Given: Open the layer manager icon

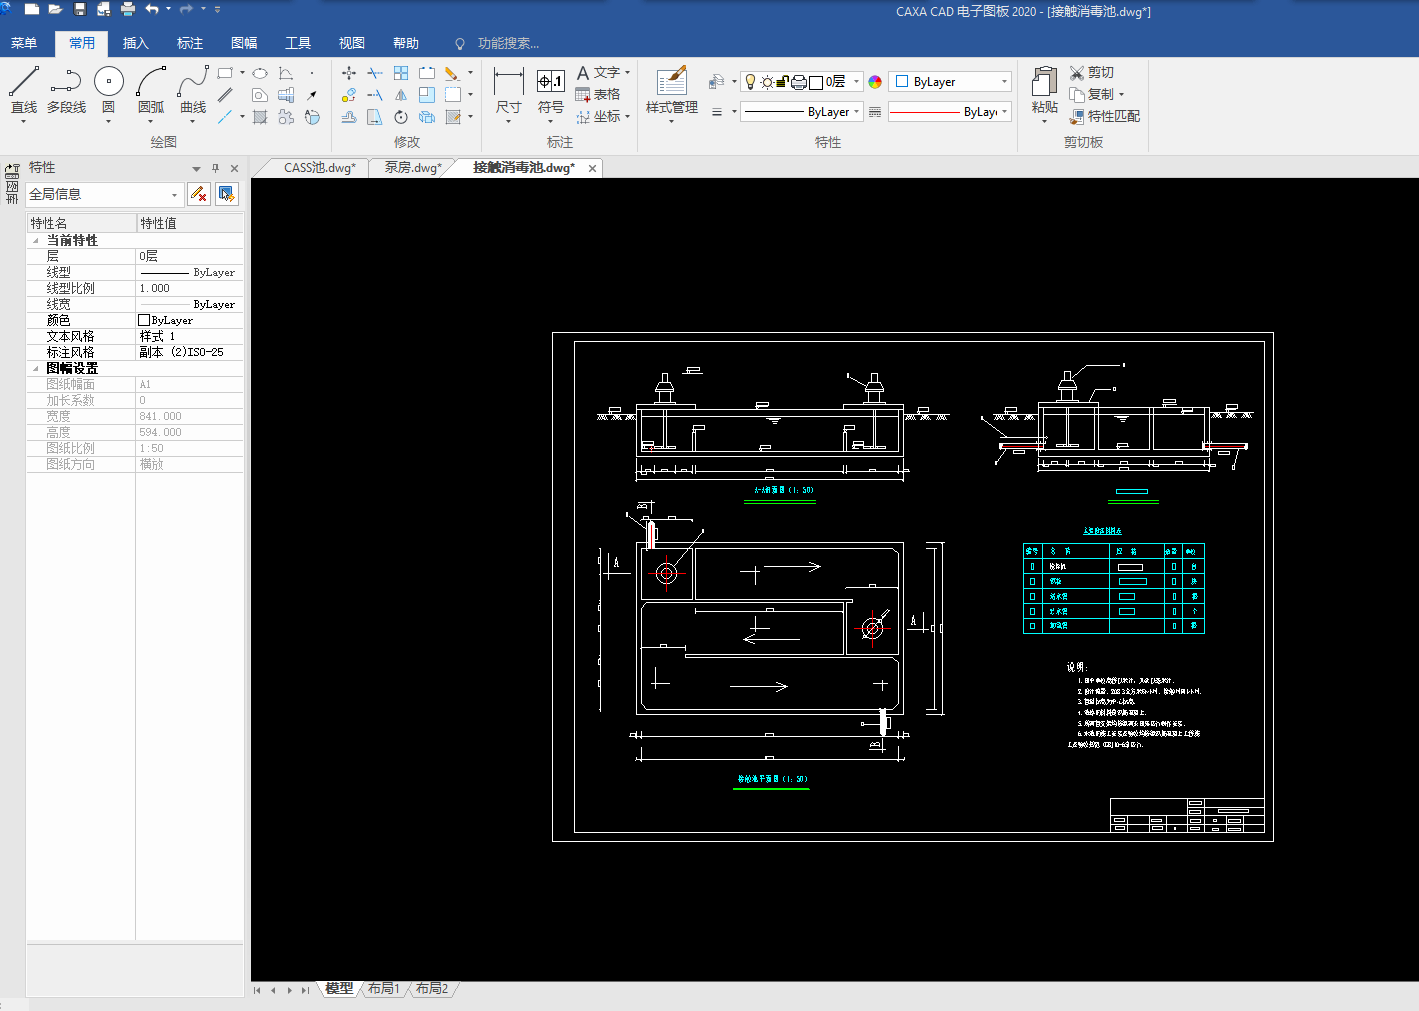Looking at the screenshot, I should [716, 82].
